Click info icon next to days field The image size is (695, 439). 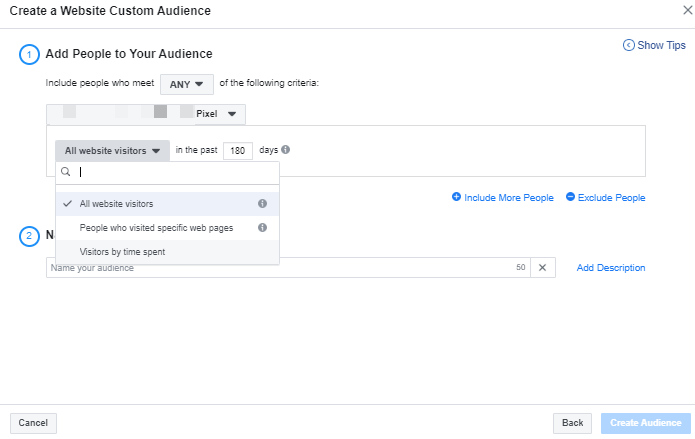(286, 150)
